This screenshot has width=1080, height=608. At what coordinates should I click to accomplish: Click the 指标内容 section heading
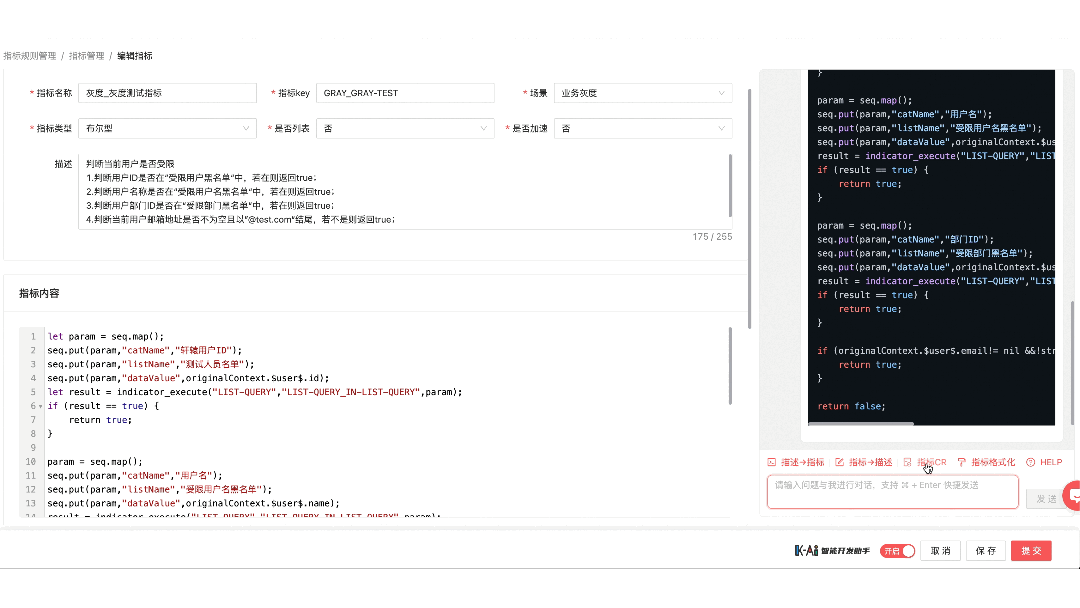pos(39,293)
